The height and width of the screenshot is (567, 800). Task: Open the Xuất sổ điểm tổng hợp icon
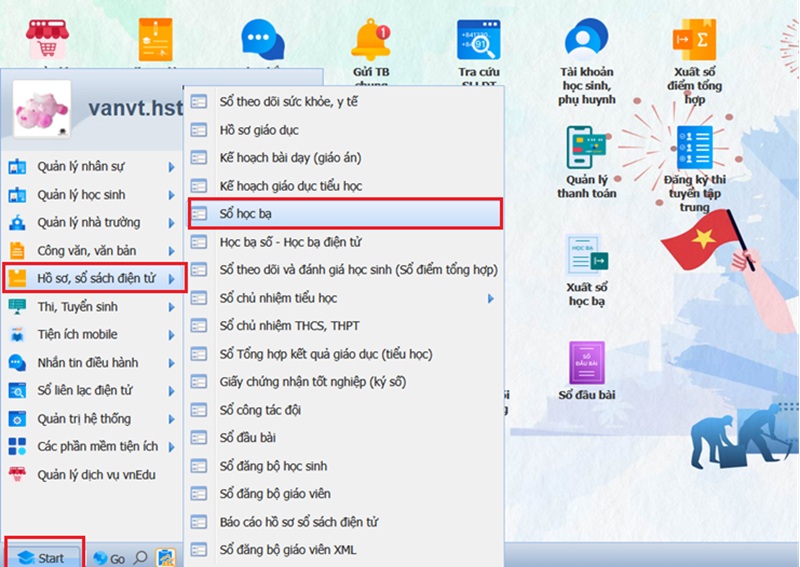coord(694,40)
